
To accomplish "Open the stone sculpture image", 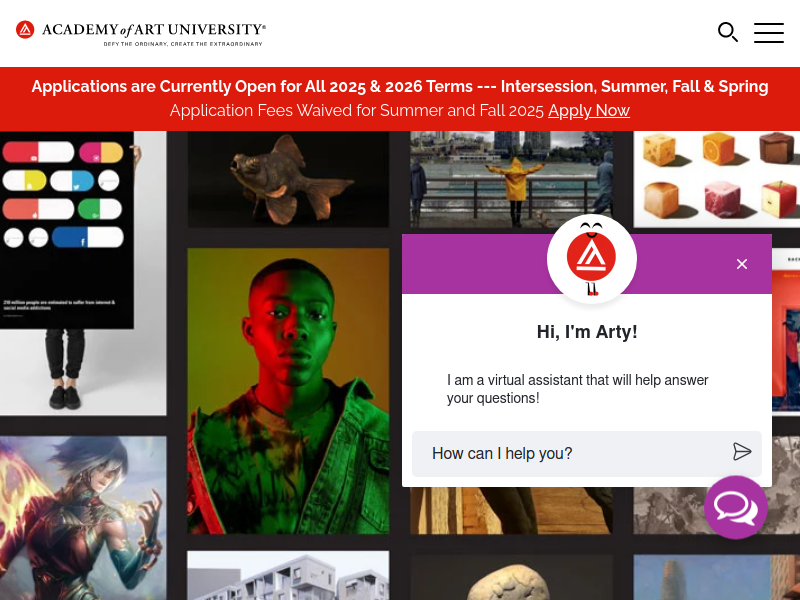I will tap(511, 578).
